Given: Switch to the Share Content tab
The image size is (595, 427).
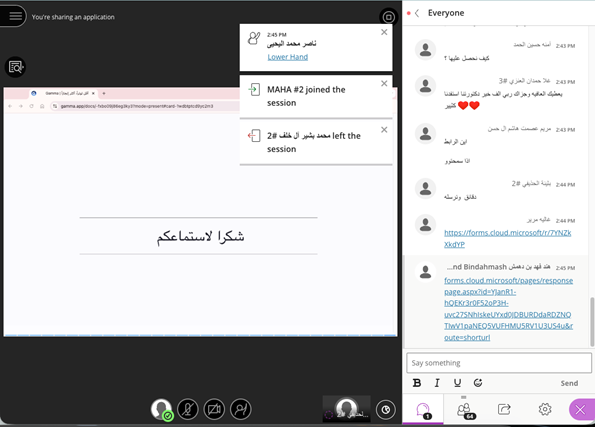Looking at the screenshot, I should click(x=504, y=409).
